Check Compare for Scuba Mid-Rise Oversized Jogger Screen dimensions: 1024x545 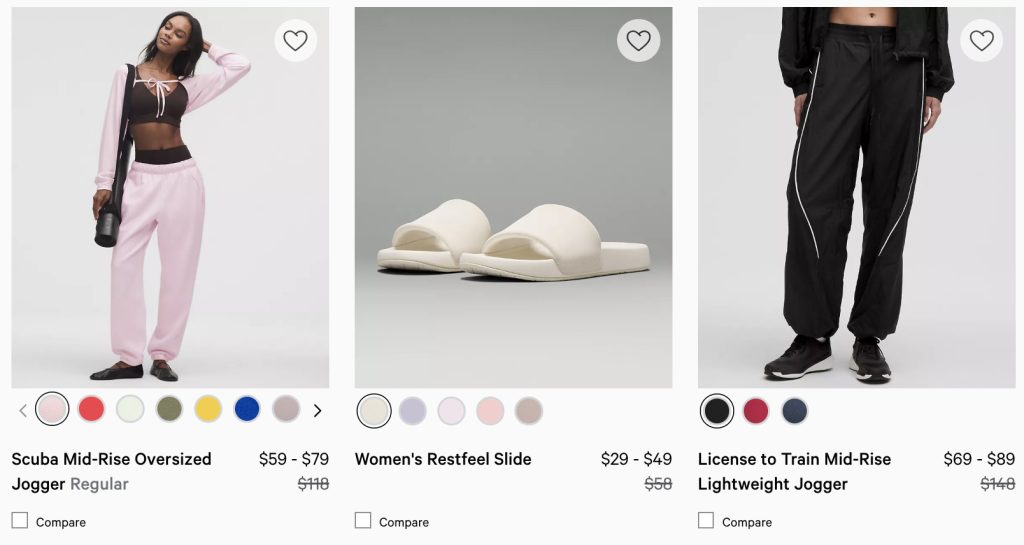20,521
